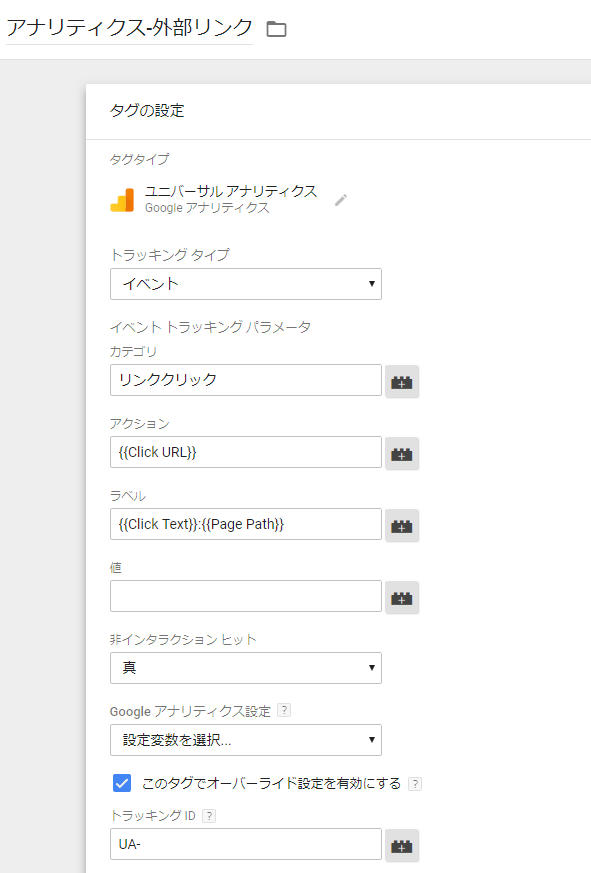
Task: Open the 設定変数を選択 dropdown
Action: tap(246, 740)
